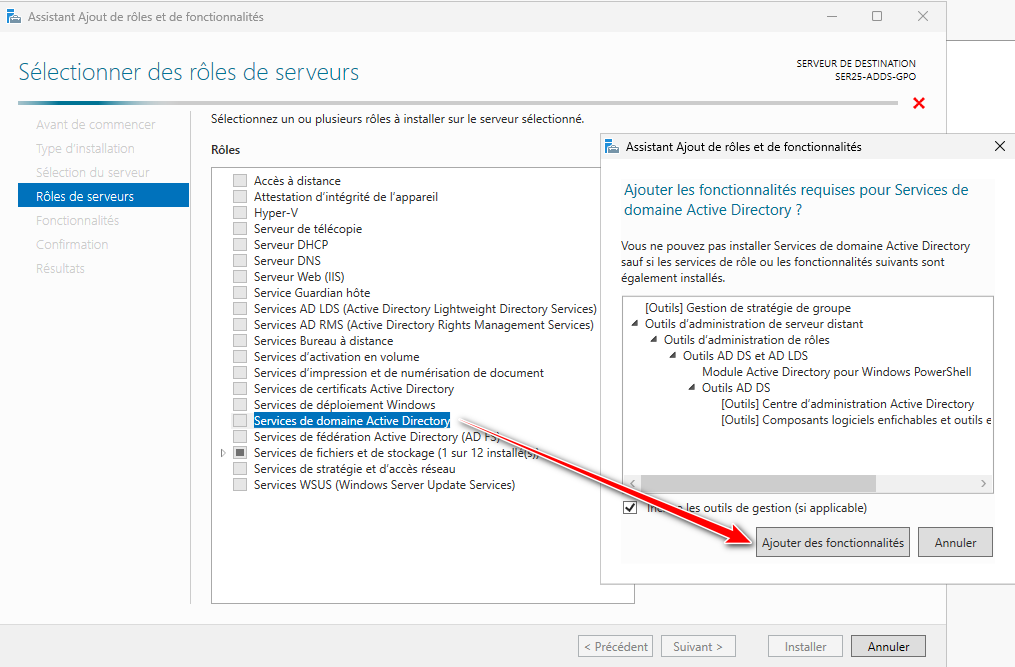The width and height of the screenshot is (1015, 667).
Task: Click the horizontal scrollbar thumb in features list
Action: tap(758, 483)
